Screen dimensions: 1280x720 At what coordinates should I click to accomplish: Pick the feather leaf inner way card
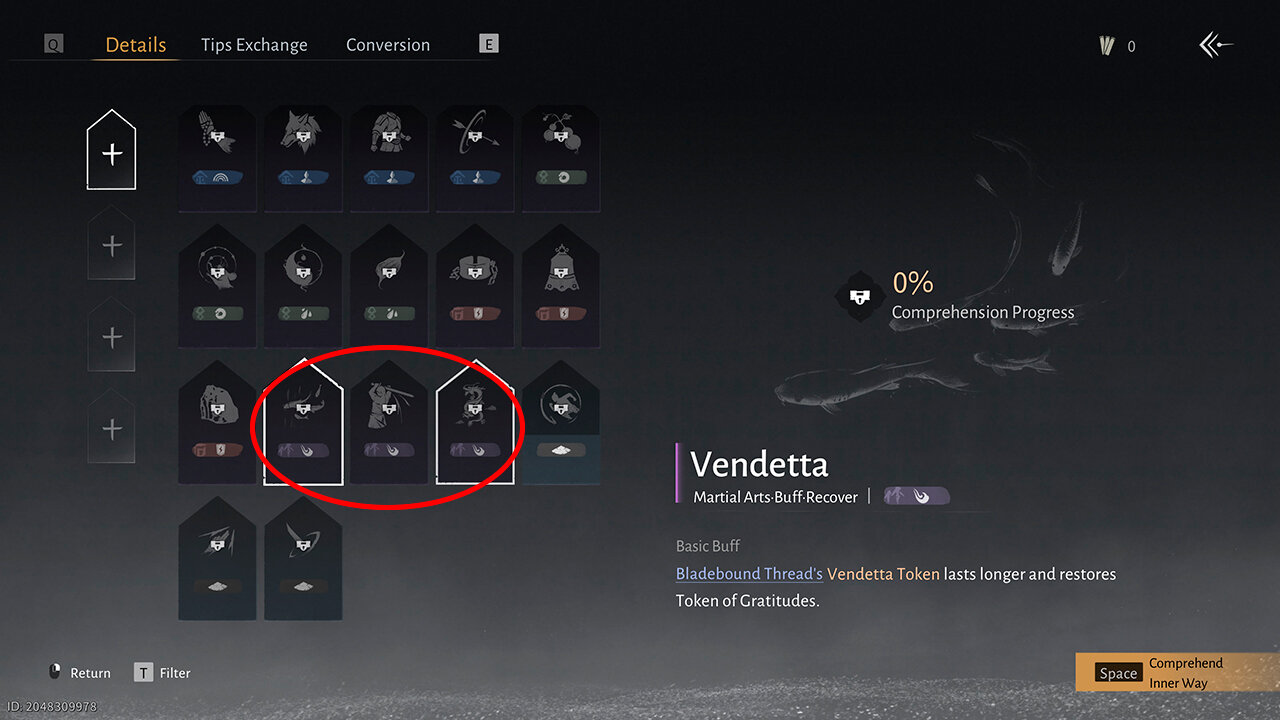(x=389, y=285)
